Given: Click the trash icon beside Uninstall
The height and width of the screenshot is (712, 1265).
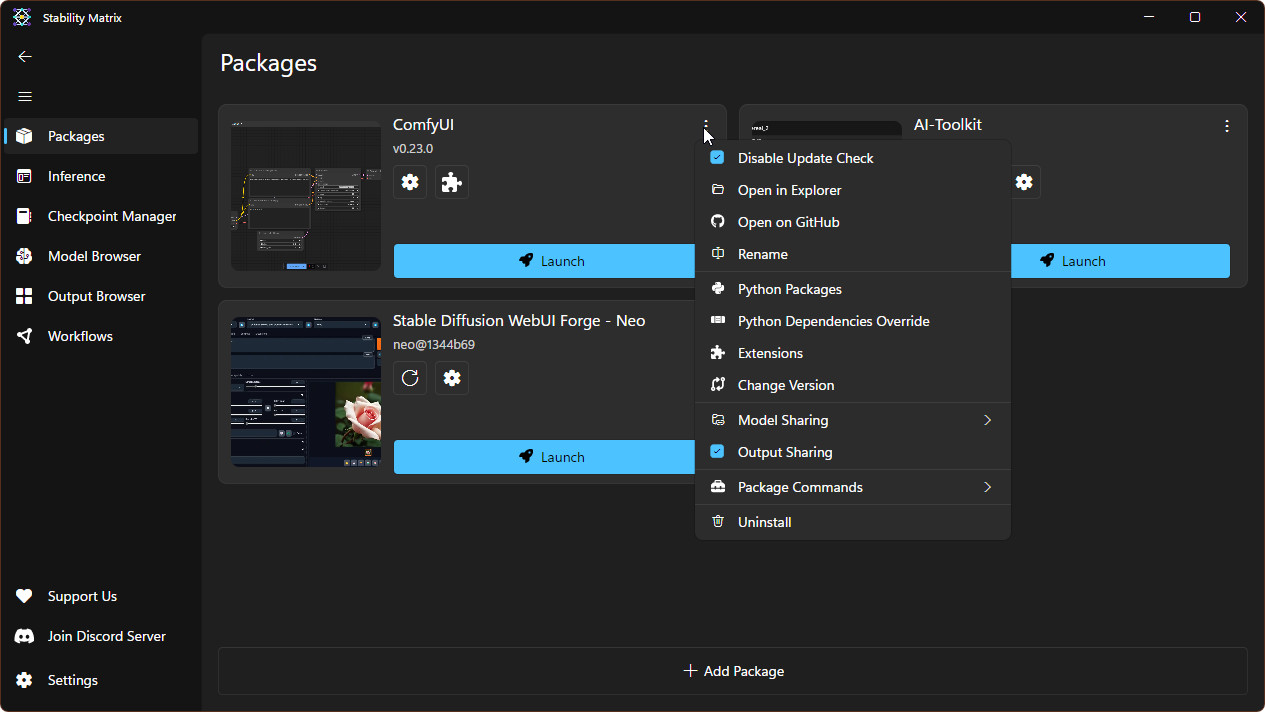Looking at the screenshot, I should coord(717,522).
